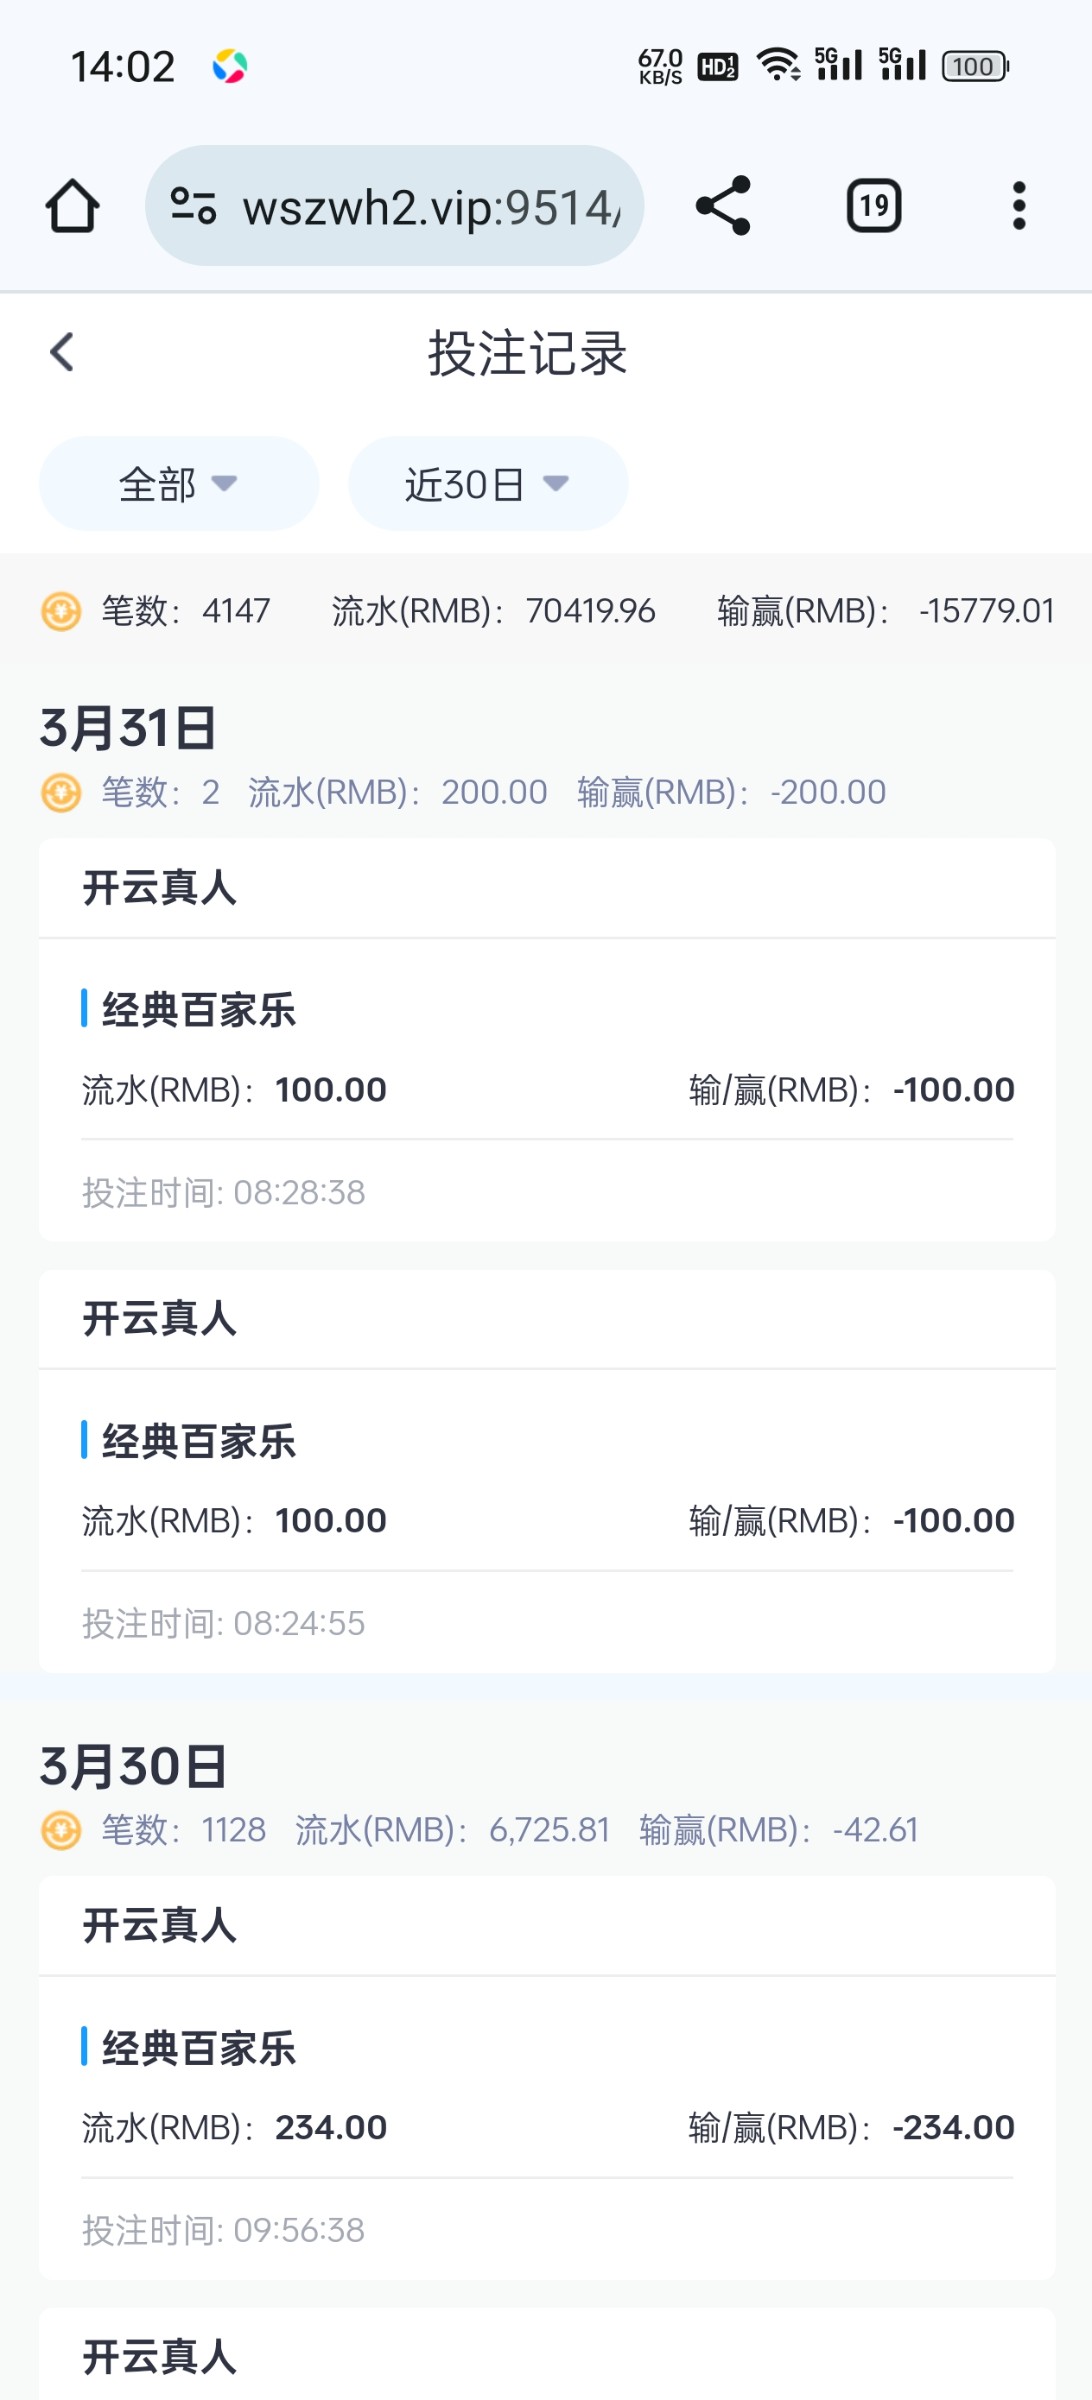Tap the coin icon under 3月30日

(x=61, y=1831)
